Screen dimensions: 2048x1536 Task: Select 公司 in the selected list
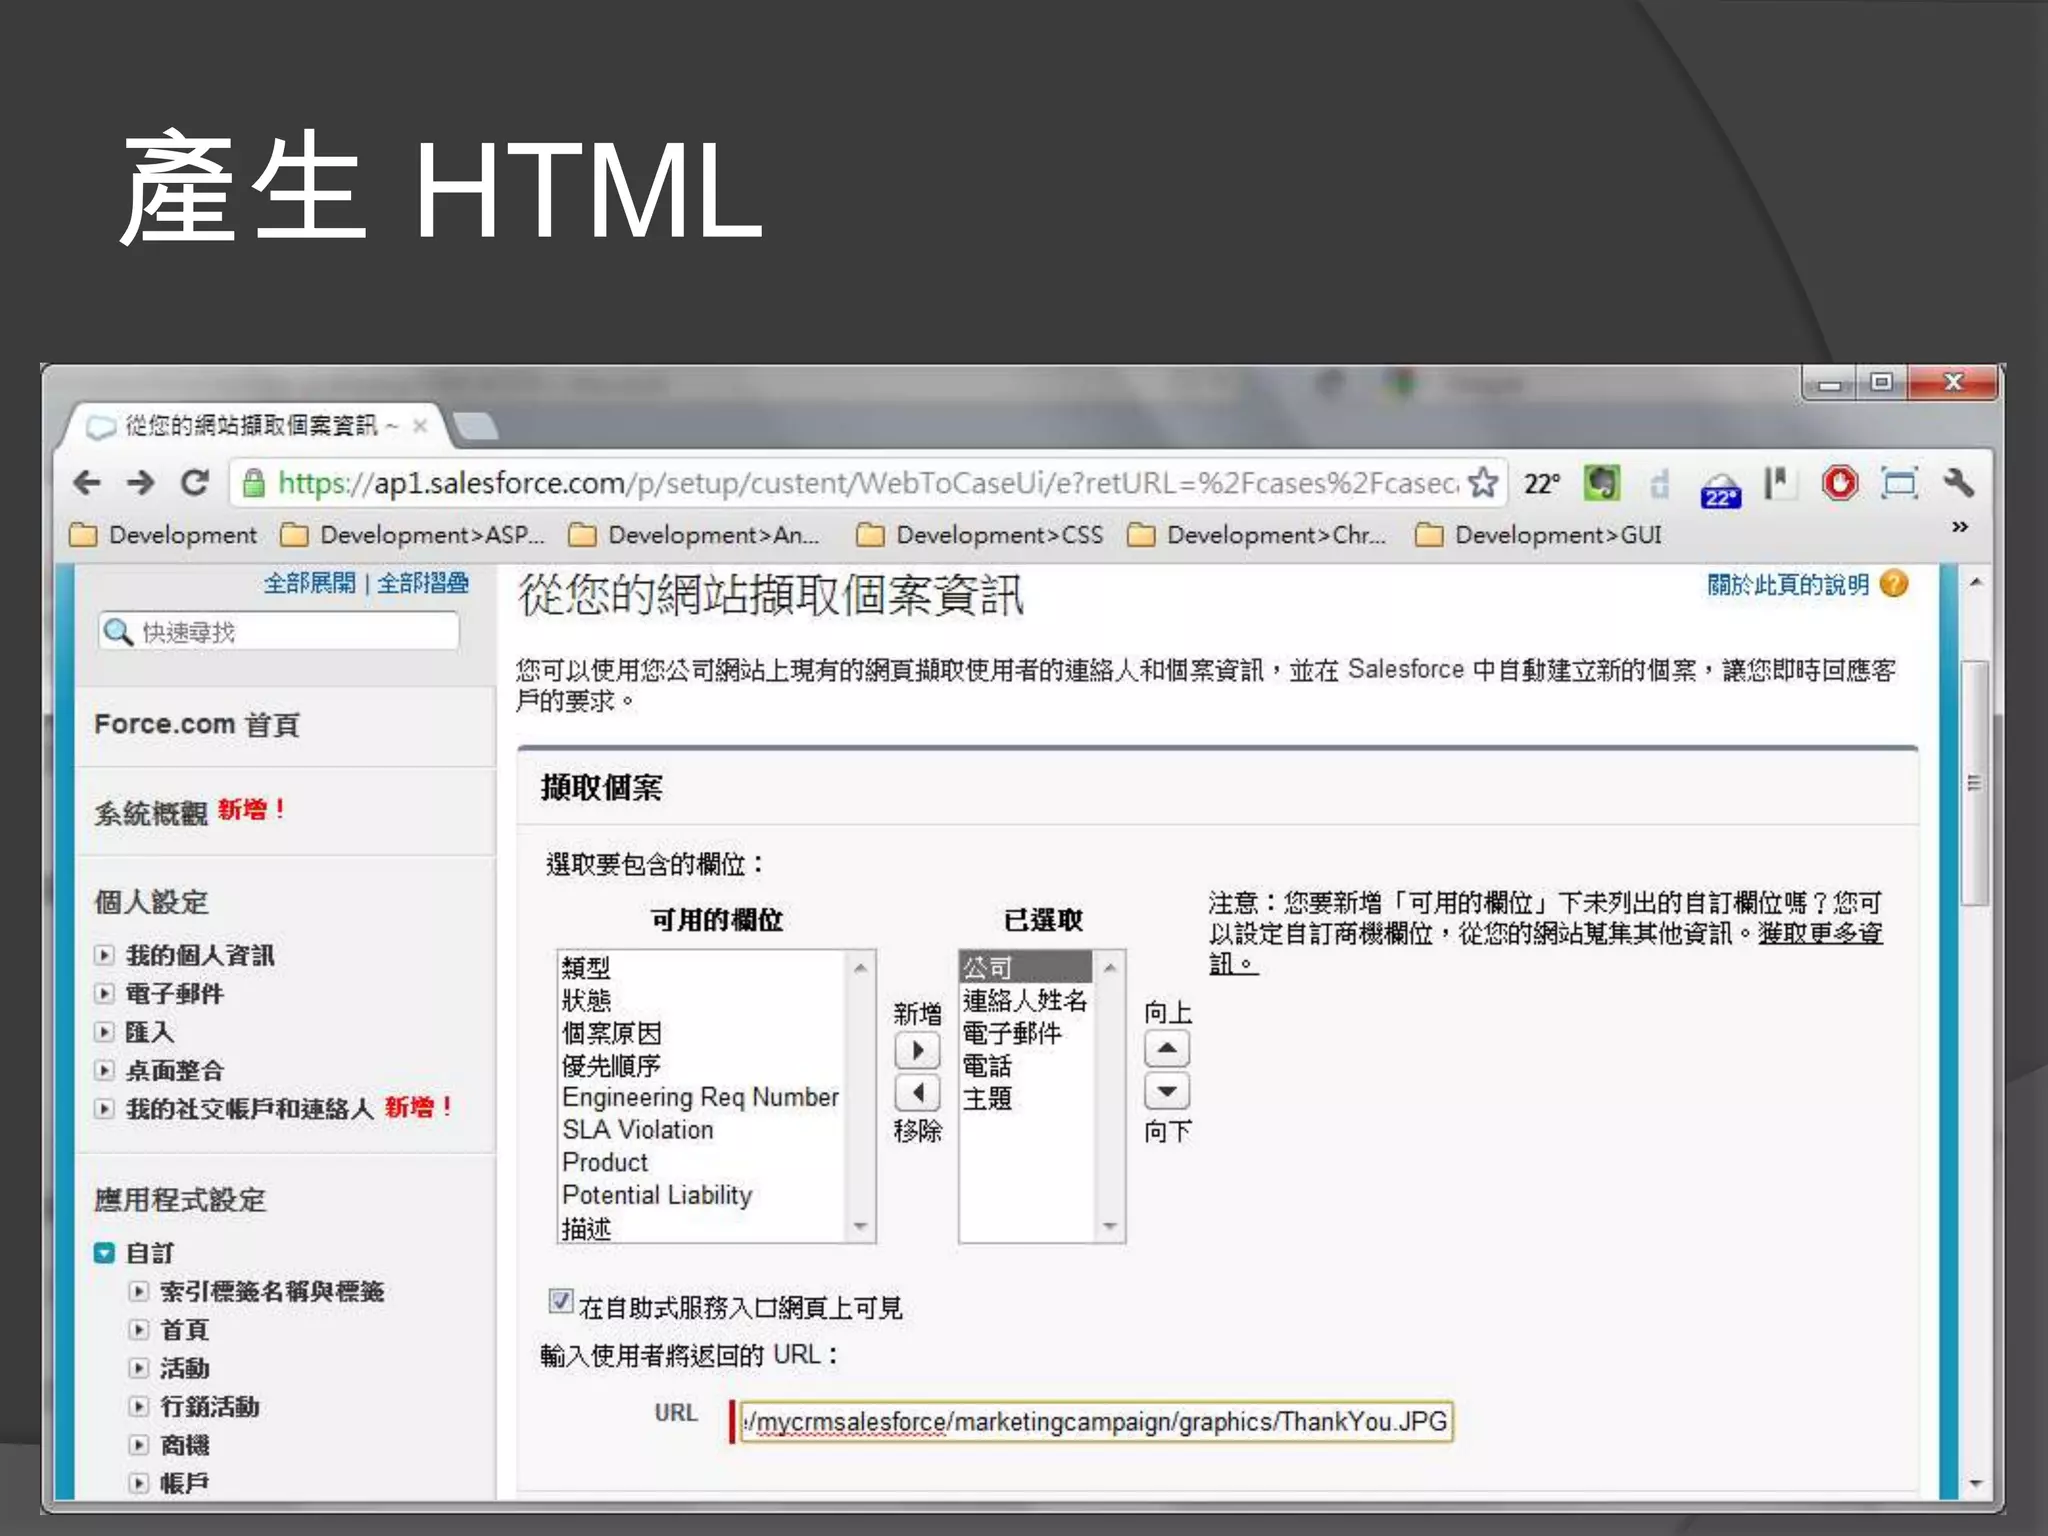1025,967
